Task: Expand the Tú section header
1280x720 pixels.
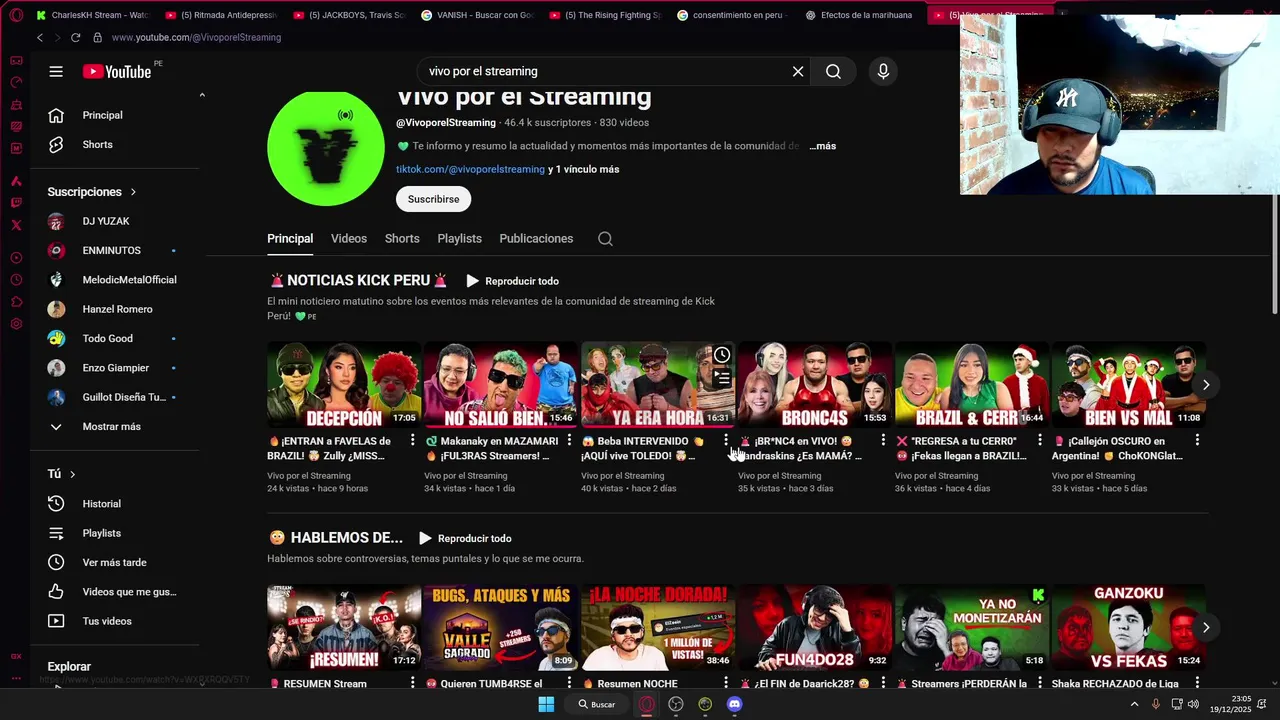Action: point(61,474)
